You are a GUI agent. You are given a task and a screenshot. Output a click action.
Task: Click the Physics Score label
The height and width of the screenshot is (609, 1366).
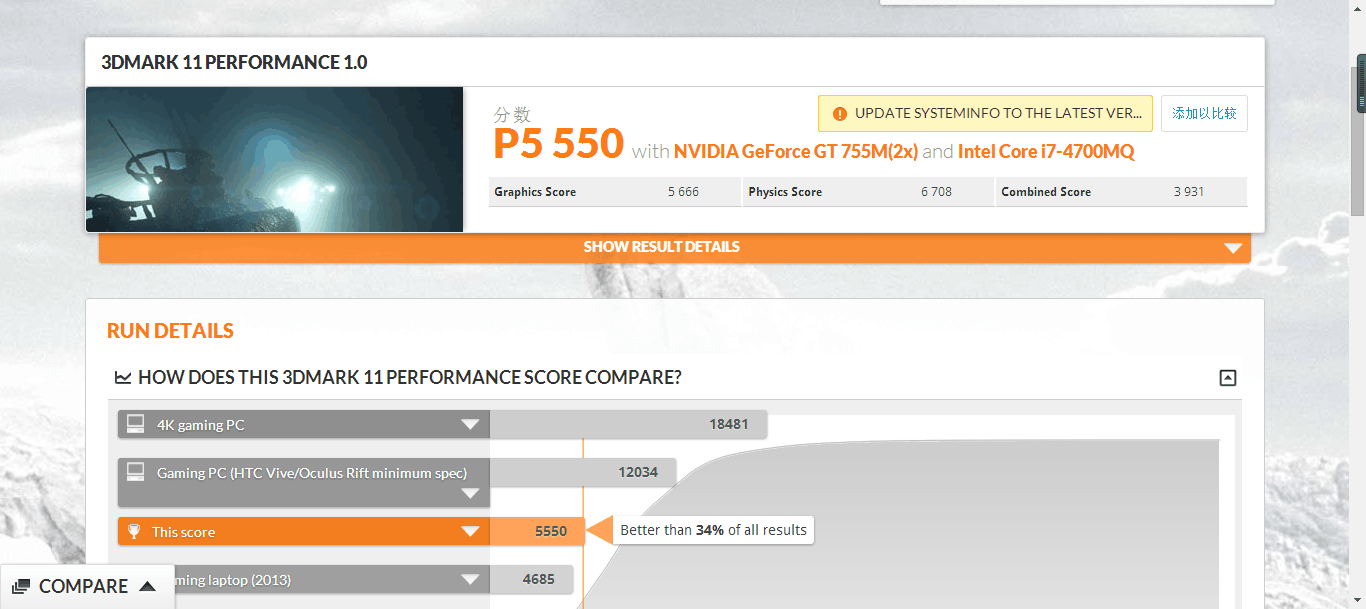[x=785, y=192]
